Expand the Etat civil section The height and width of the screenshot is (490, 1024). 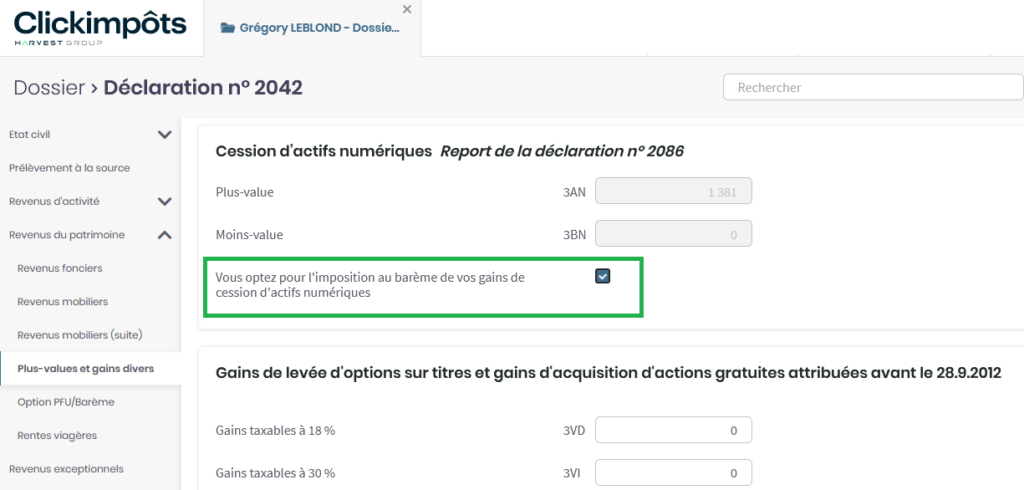click(165, 134)
